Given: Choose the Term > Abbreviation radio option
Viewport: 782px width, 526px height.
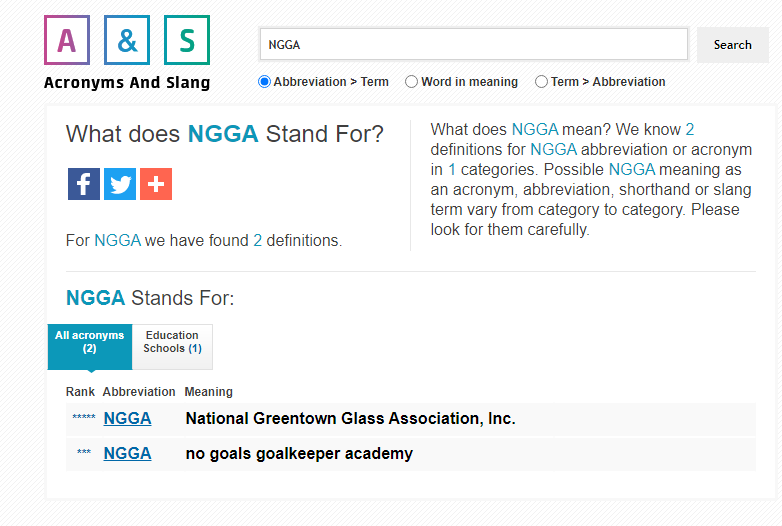Looking at the screenshot, I should [541, 81].
